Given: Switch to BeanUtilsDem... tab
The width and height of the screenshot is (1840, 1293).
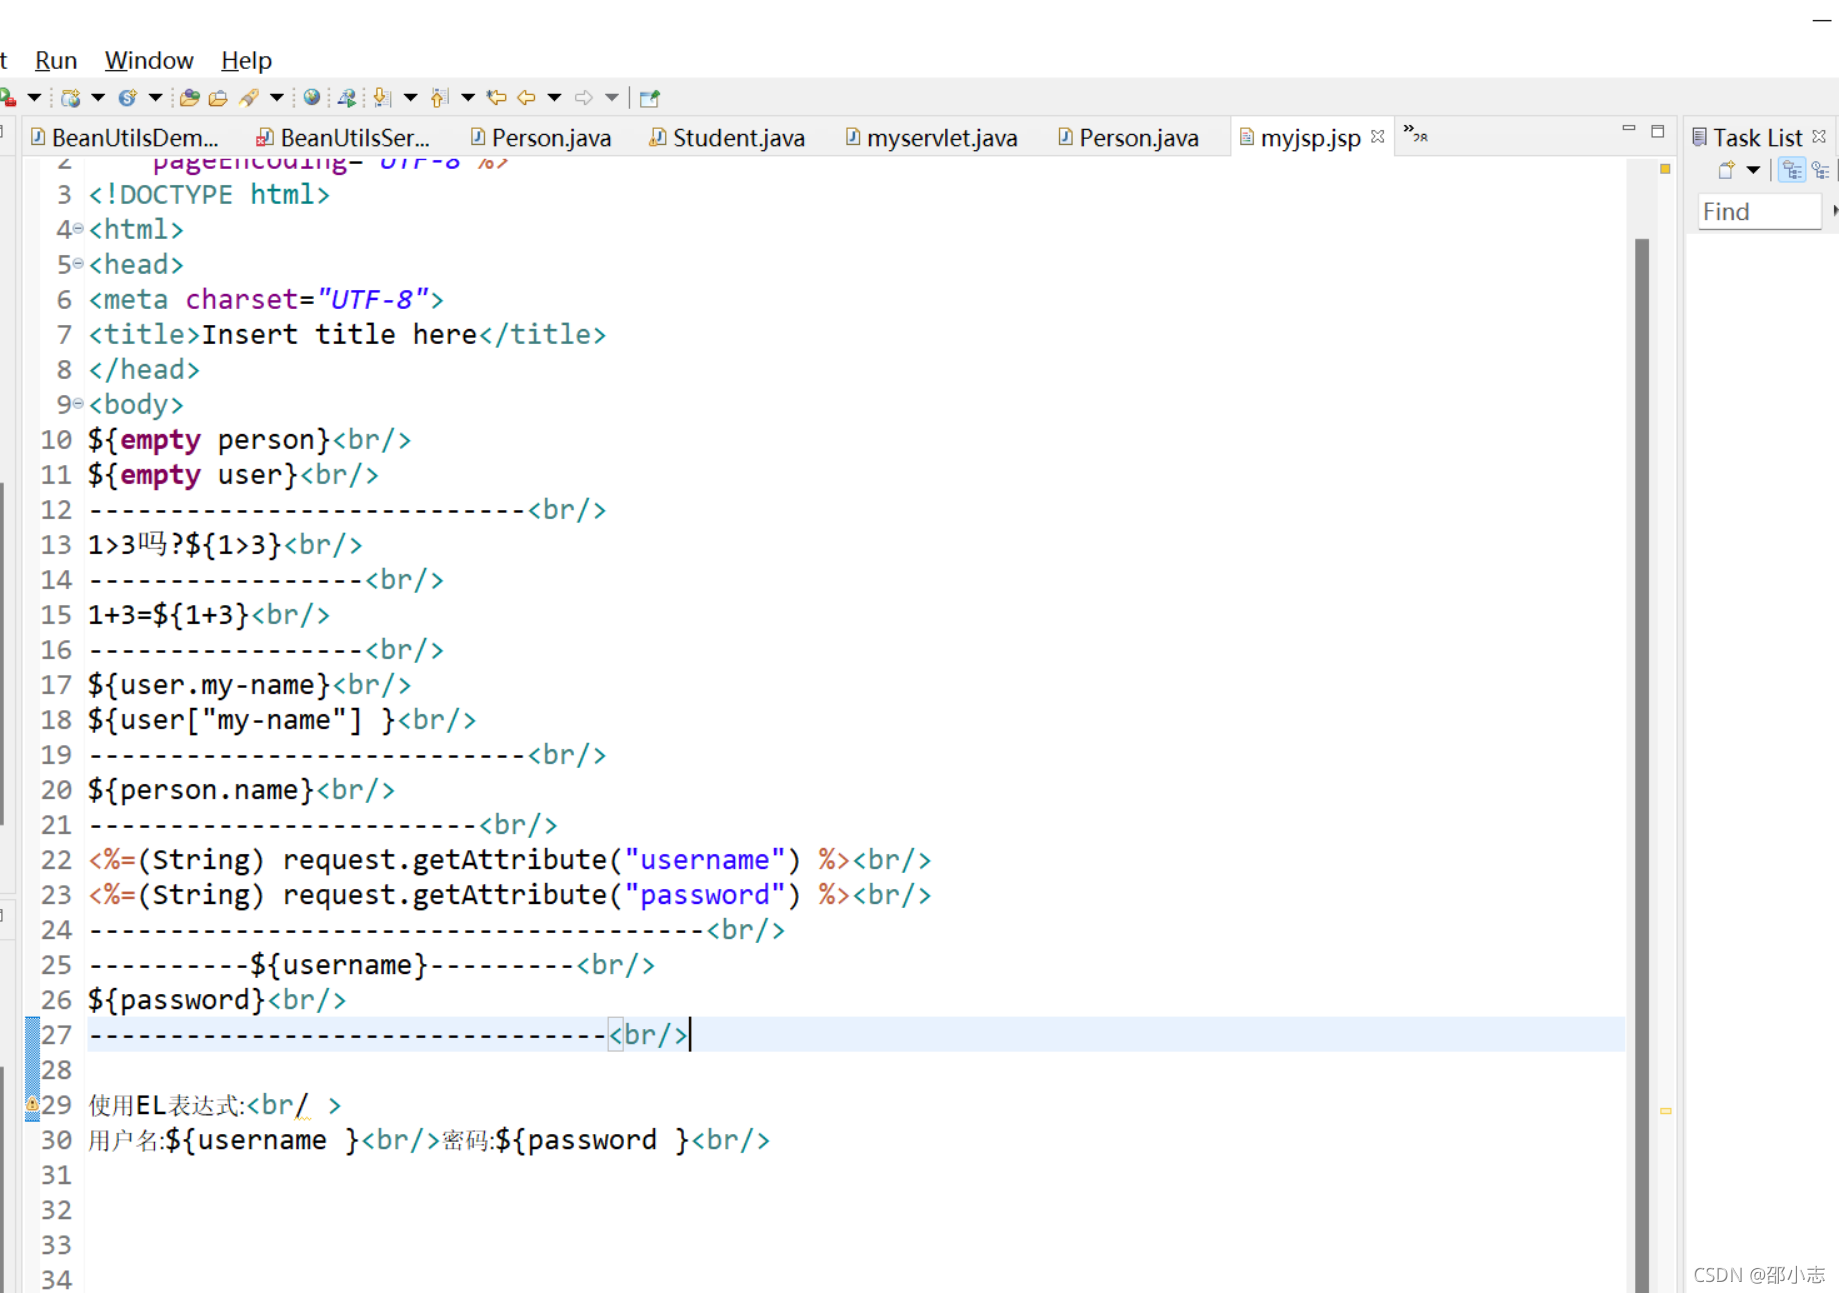Looking at the screenshot, I should pyautogui.click(x=125, y=137).
